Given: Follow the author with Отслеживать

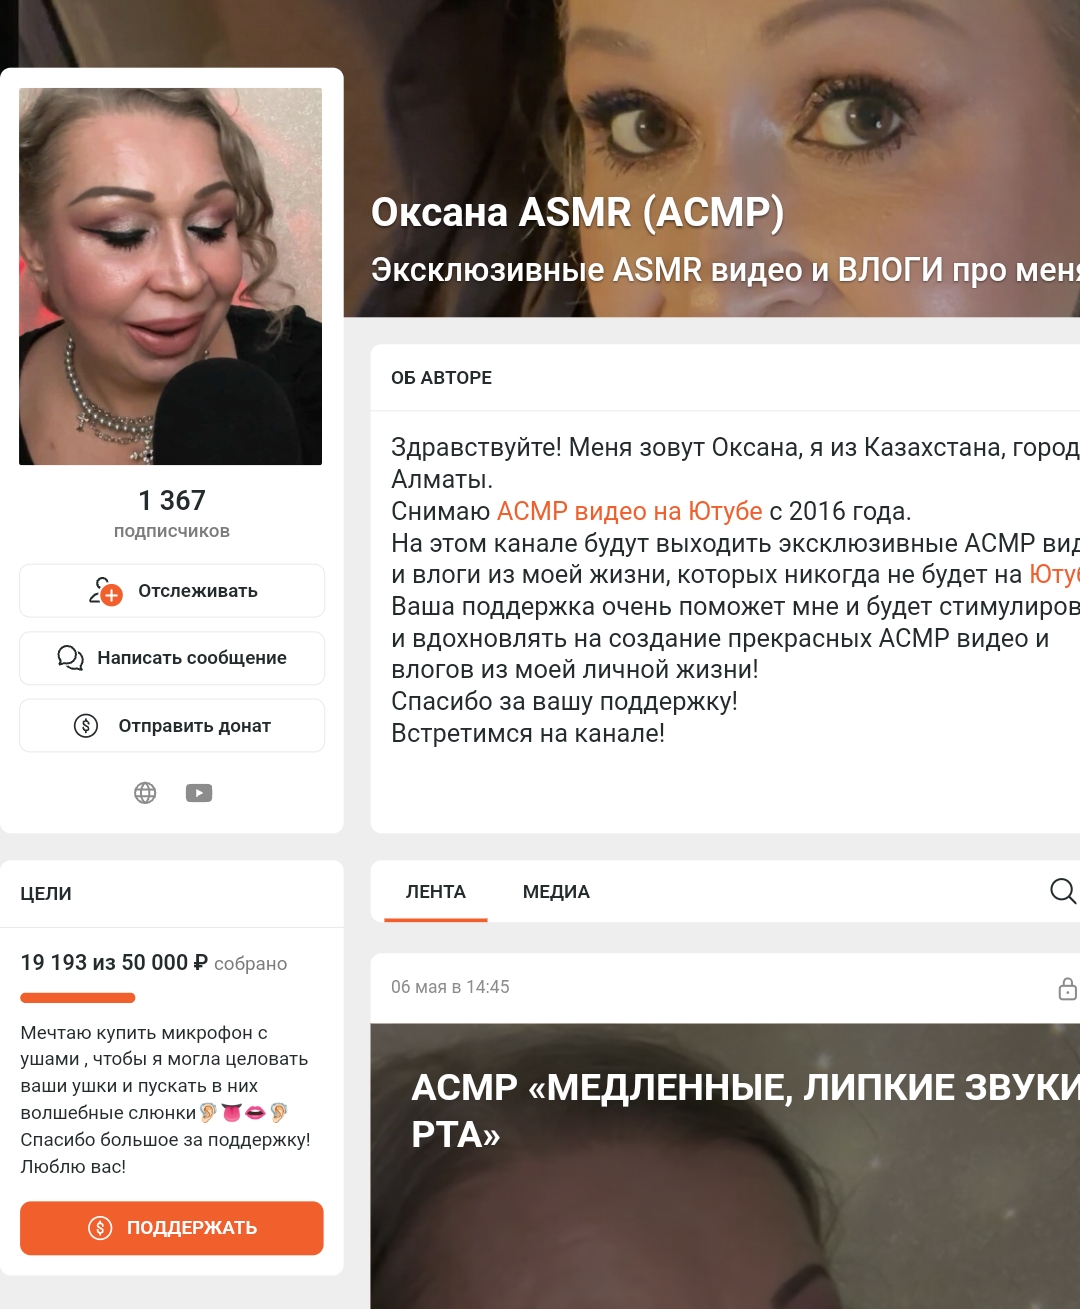Looking at the screenshot, I should [x=172, y=591].
